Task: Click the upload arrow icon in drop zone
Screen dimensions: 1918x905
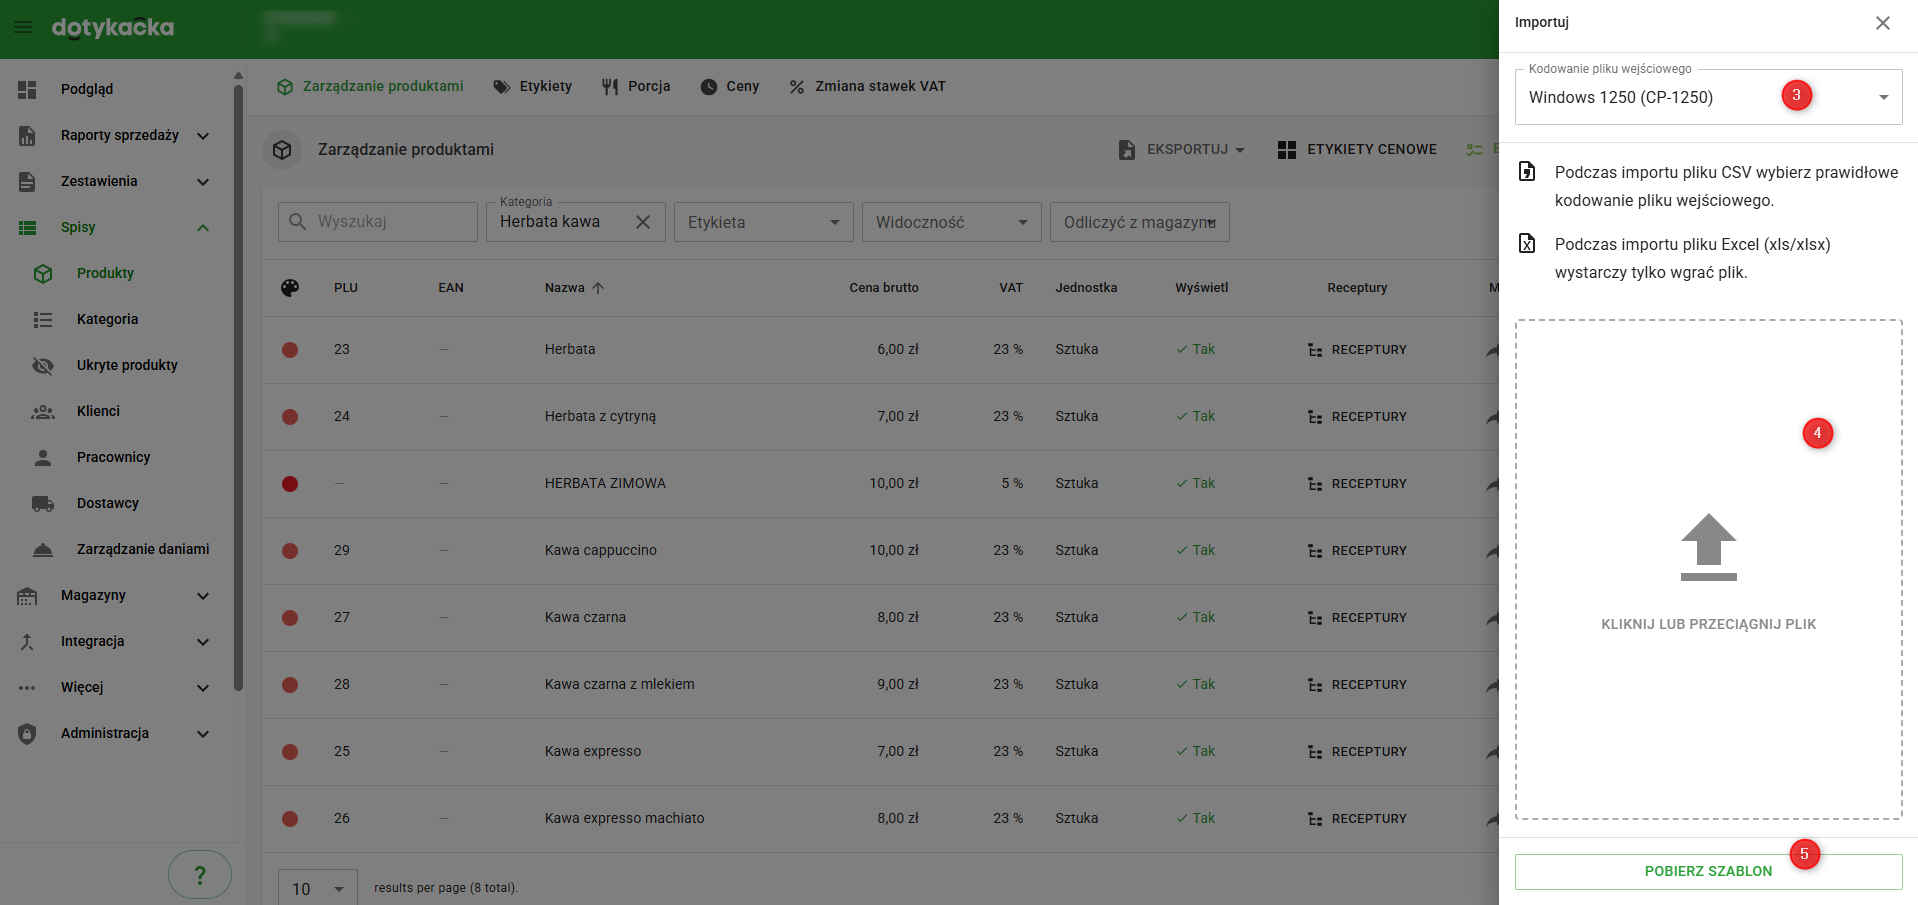Action: (1708, 547)
